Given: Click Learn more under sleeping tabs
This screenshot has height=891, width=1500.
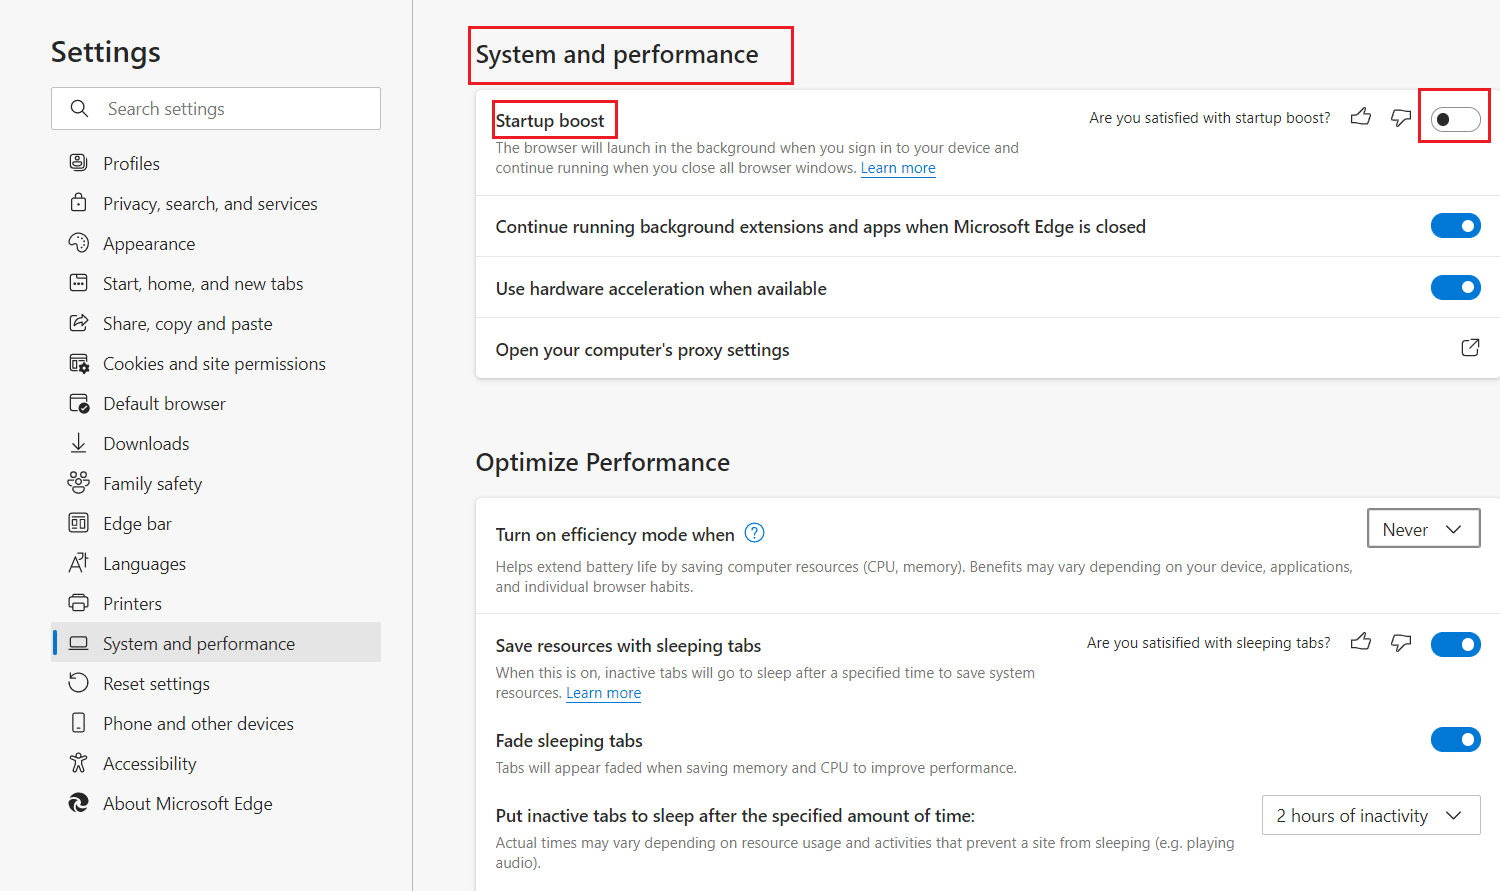Looking at the screenshot, I should [x=603, y=692].
